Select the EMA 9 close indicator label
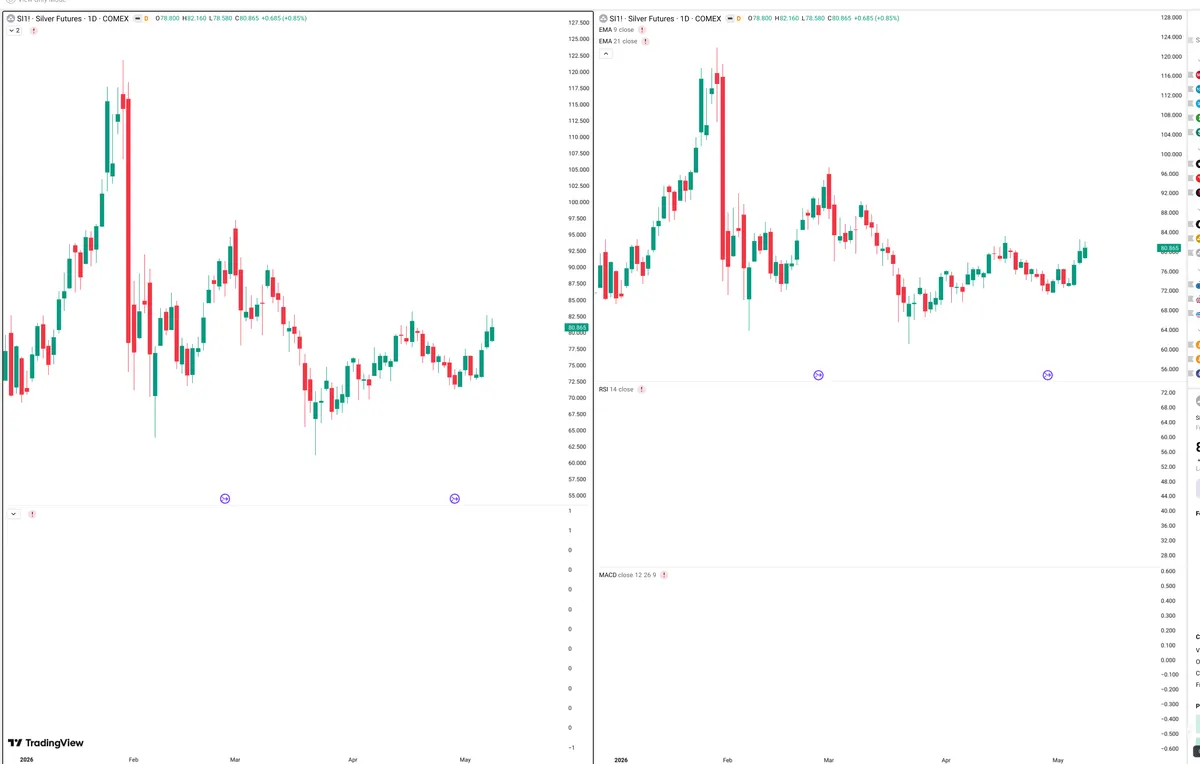Screen dimensions: 1200x764 coord(616,30)
